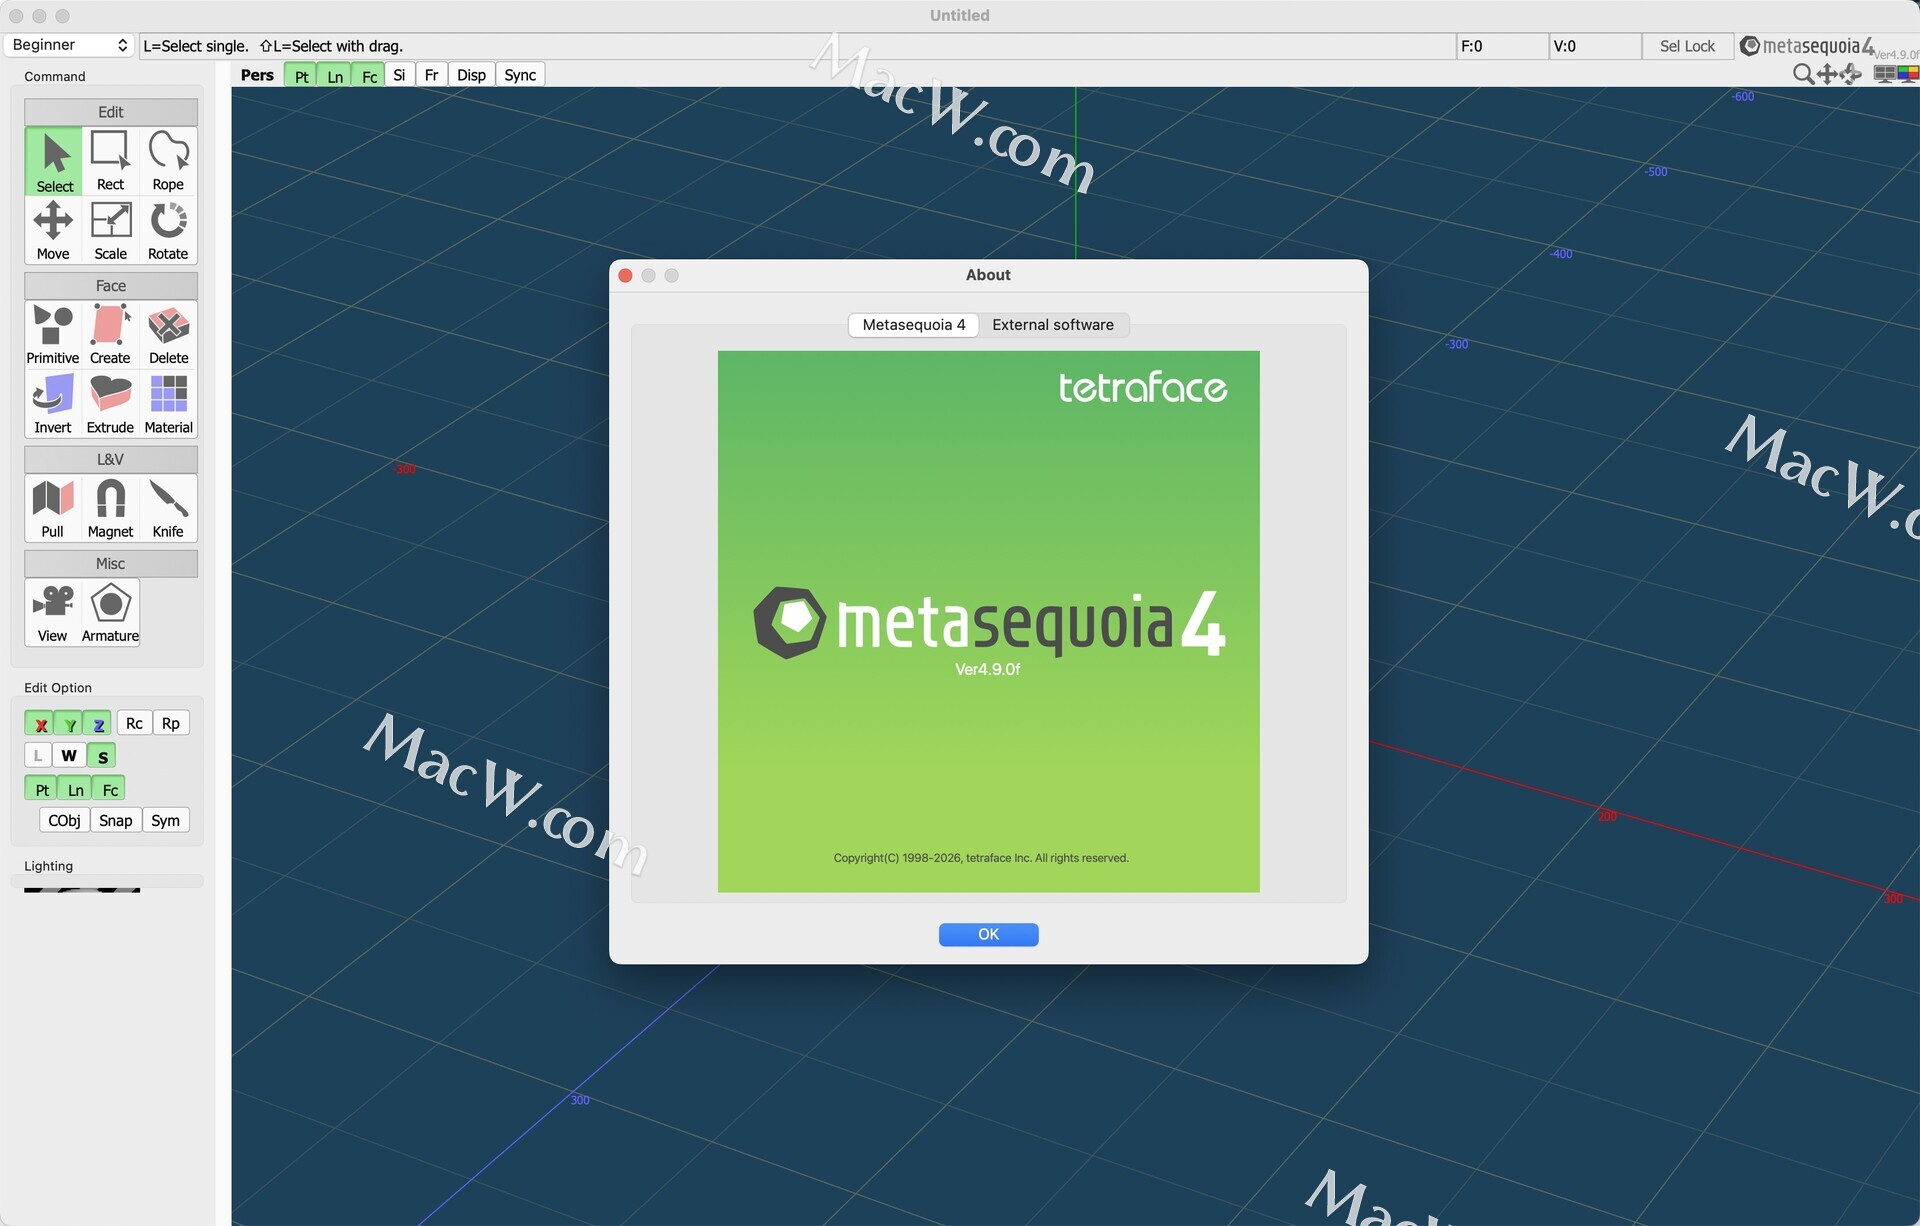Toggle the Snap edit option

(x=115, y=820)
